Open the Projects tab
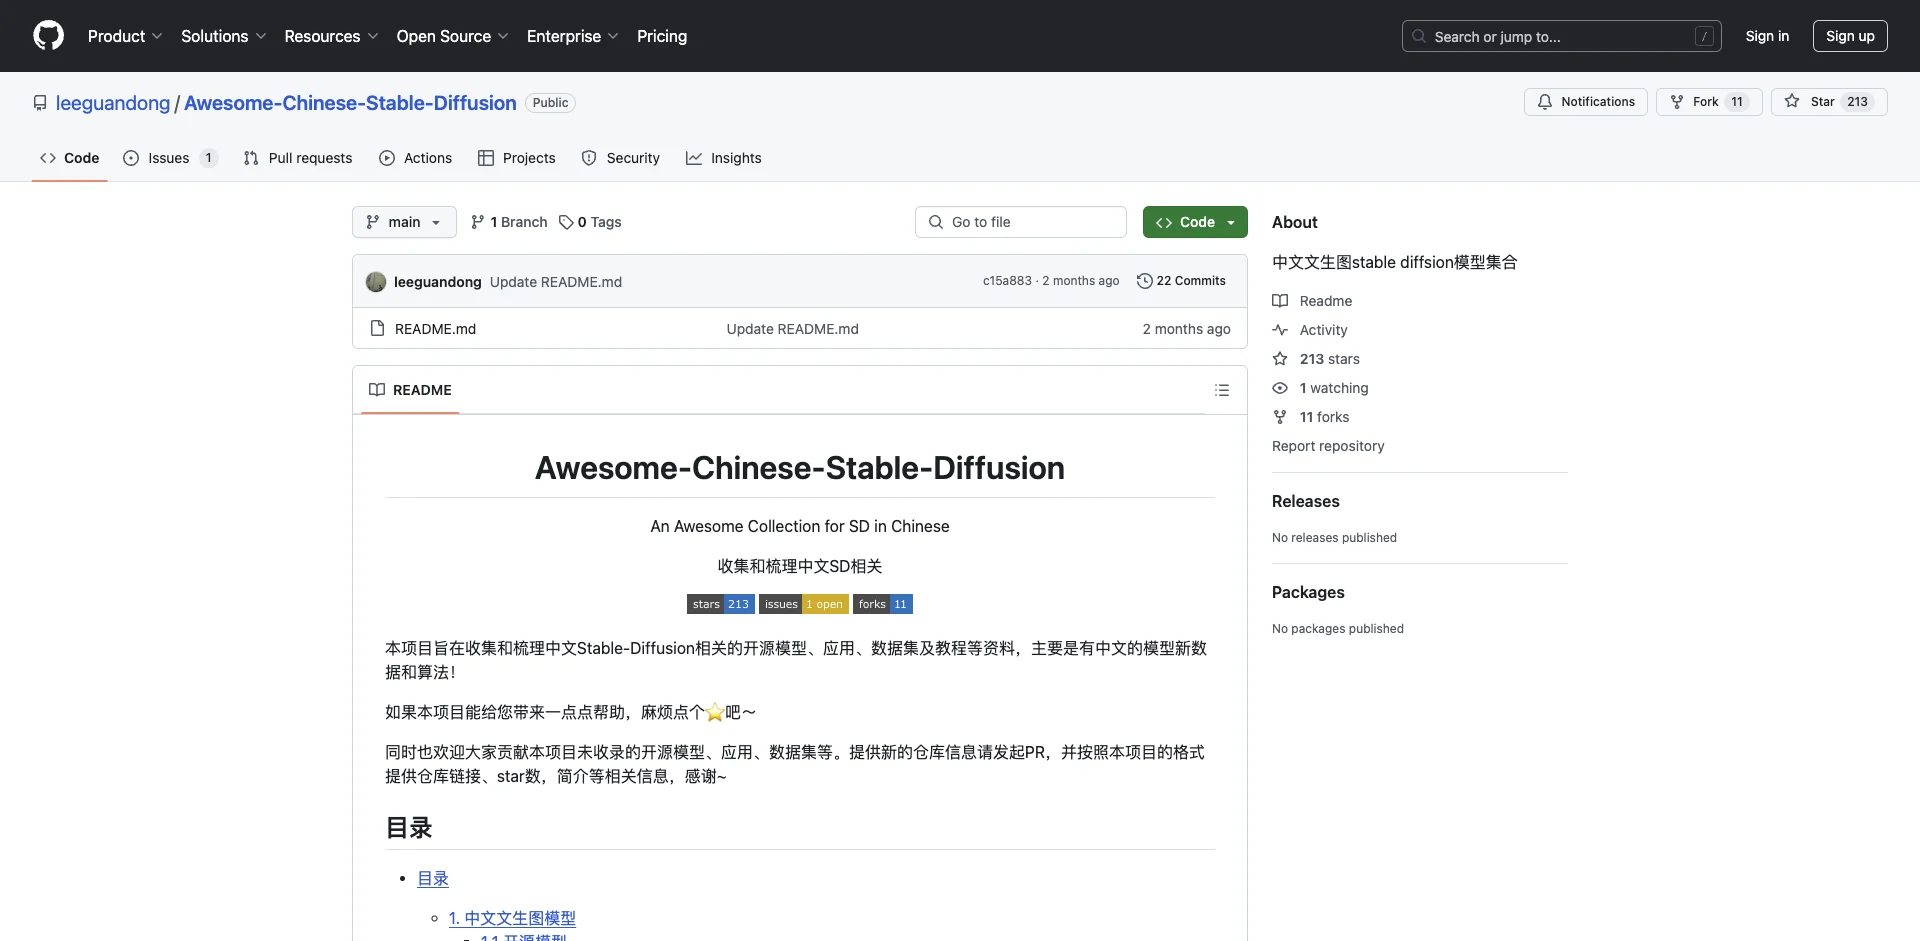 (517, 158)
